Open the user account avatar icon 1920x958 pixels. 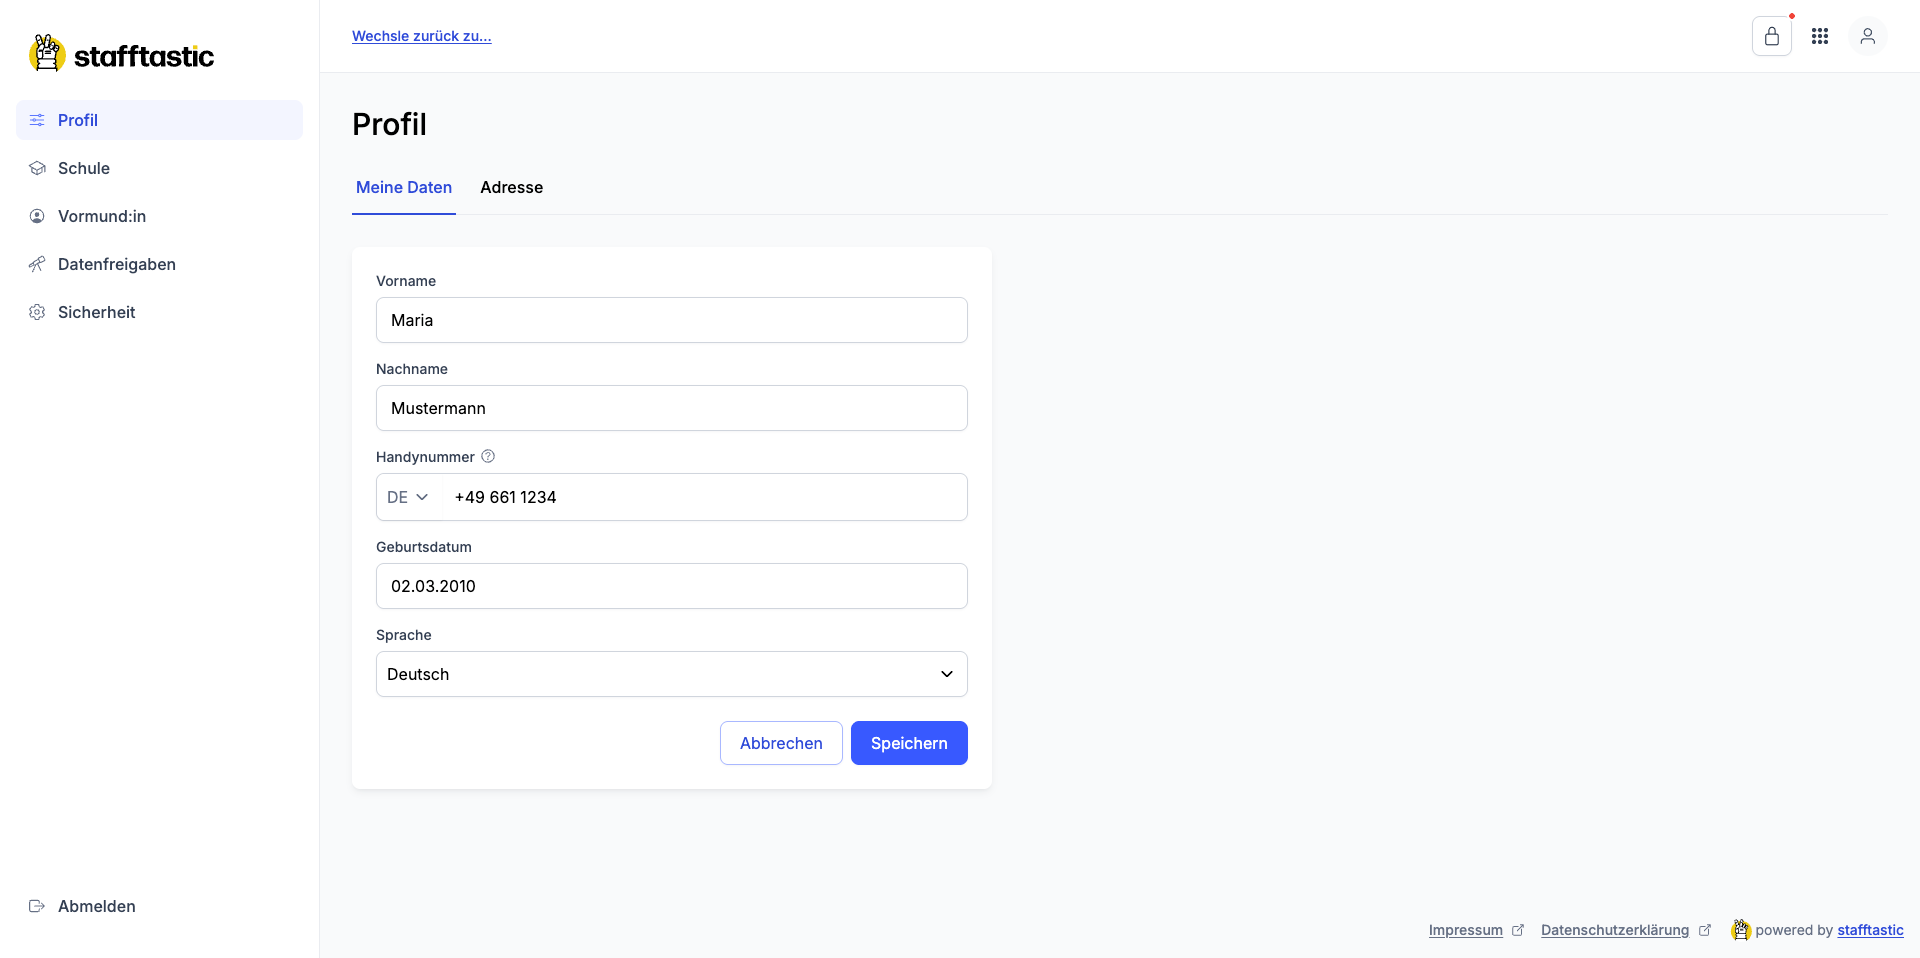pyautogui.click(x=1867, y=36)
